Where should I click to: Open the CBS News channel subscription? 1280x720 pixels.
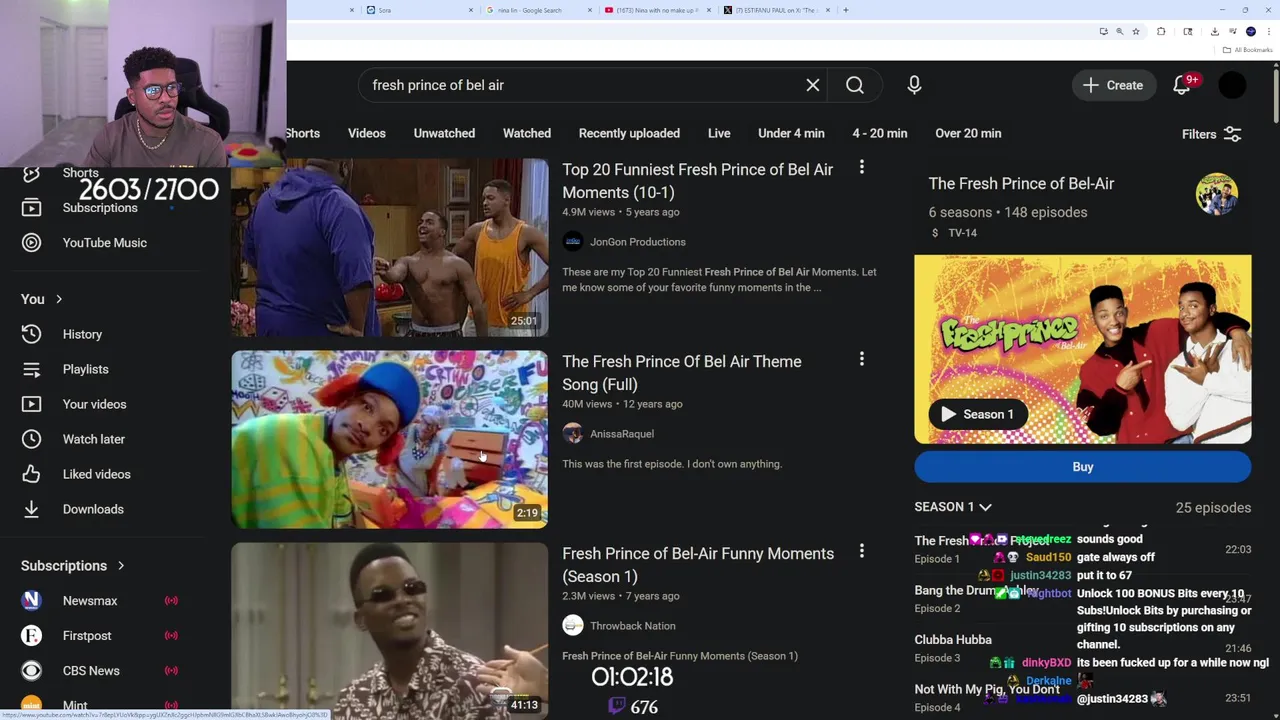pos(91,671)
